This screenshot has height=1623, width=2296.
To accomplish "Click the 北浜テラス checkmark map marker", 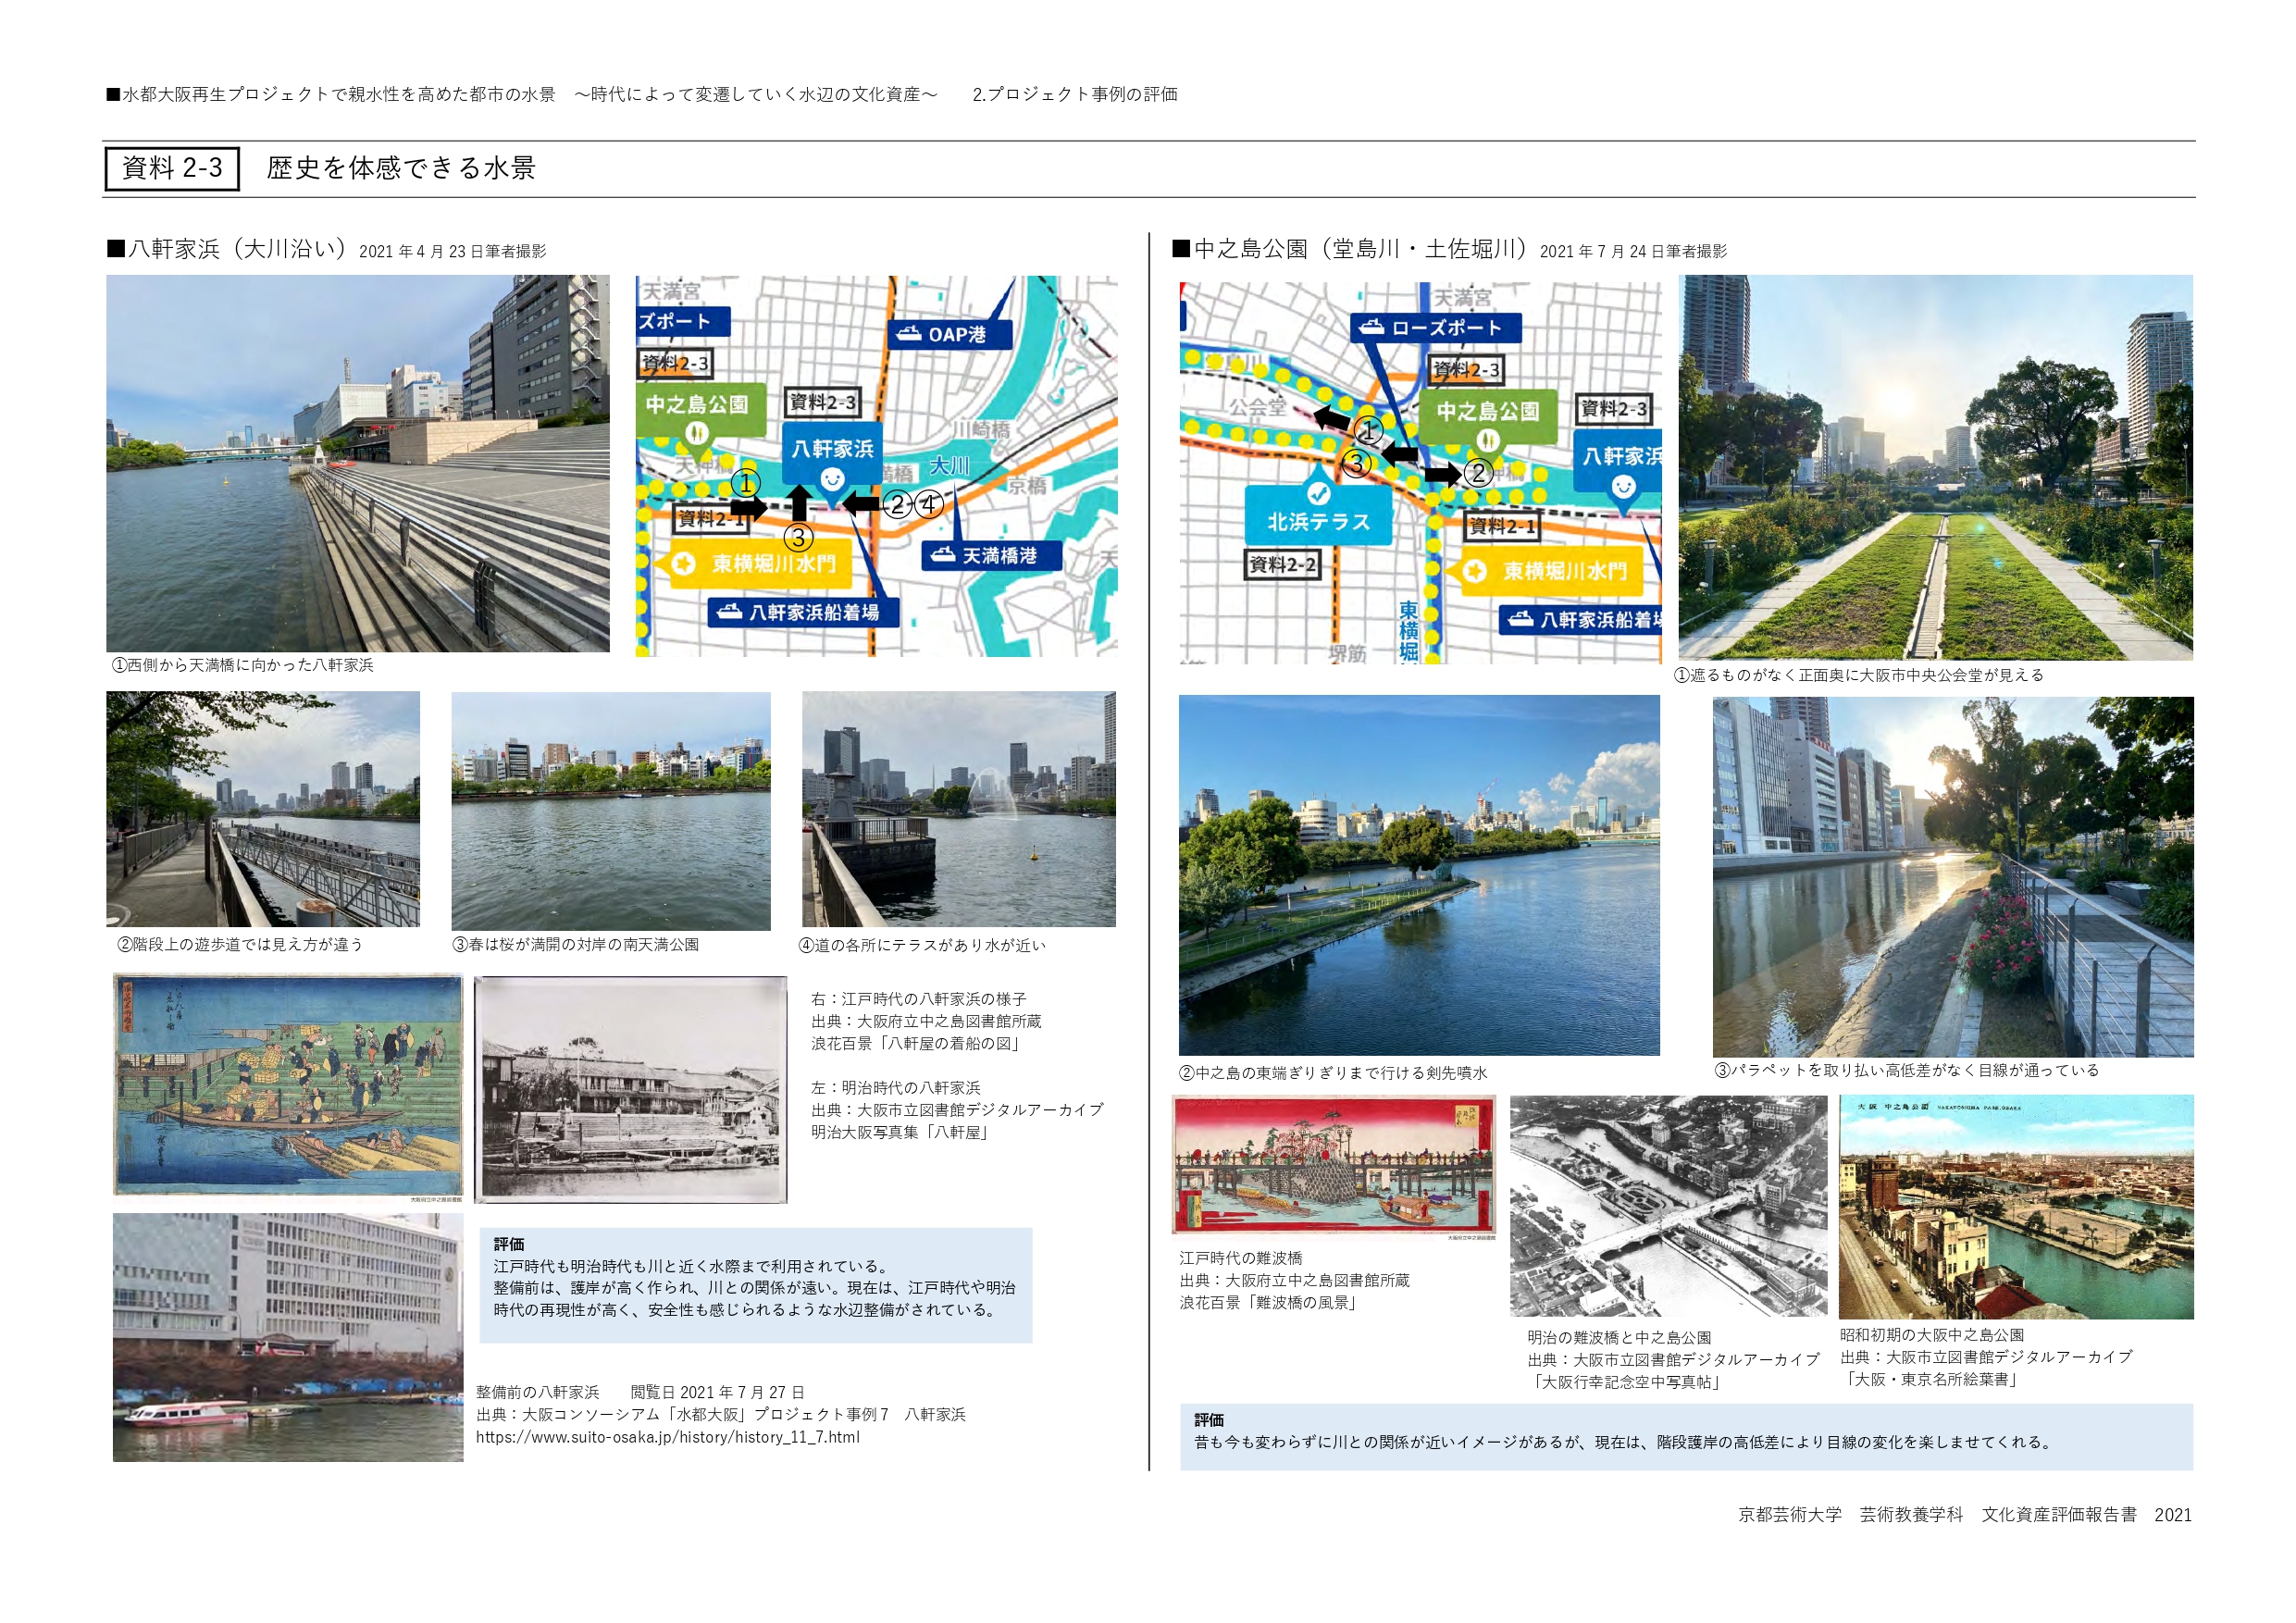I will coord(1318,493).
